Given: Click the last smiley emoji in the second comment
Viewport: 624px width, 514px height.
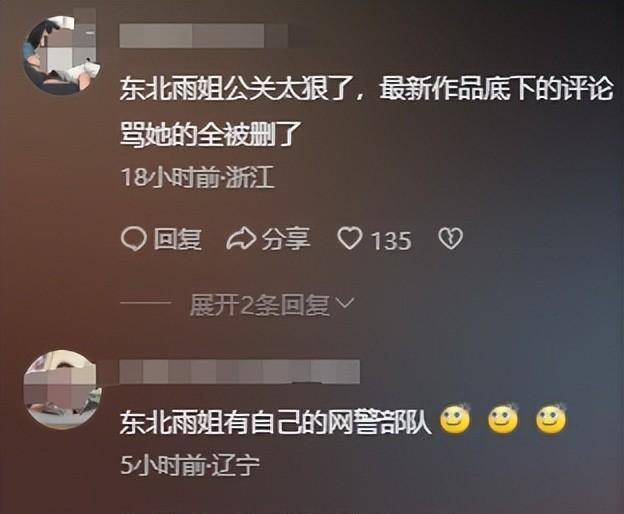Looking at the screenshot, I should [551, 420].
